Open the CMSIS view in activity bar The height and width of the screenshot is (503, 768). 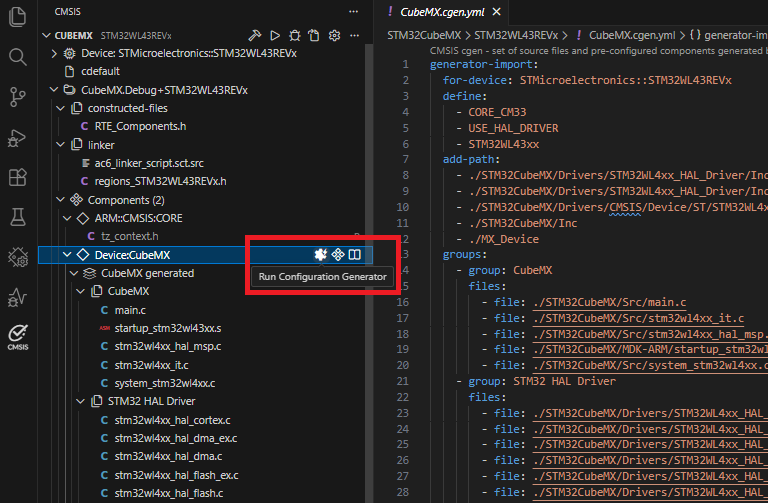click(x=18, y=337)
